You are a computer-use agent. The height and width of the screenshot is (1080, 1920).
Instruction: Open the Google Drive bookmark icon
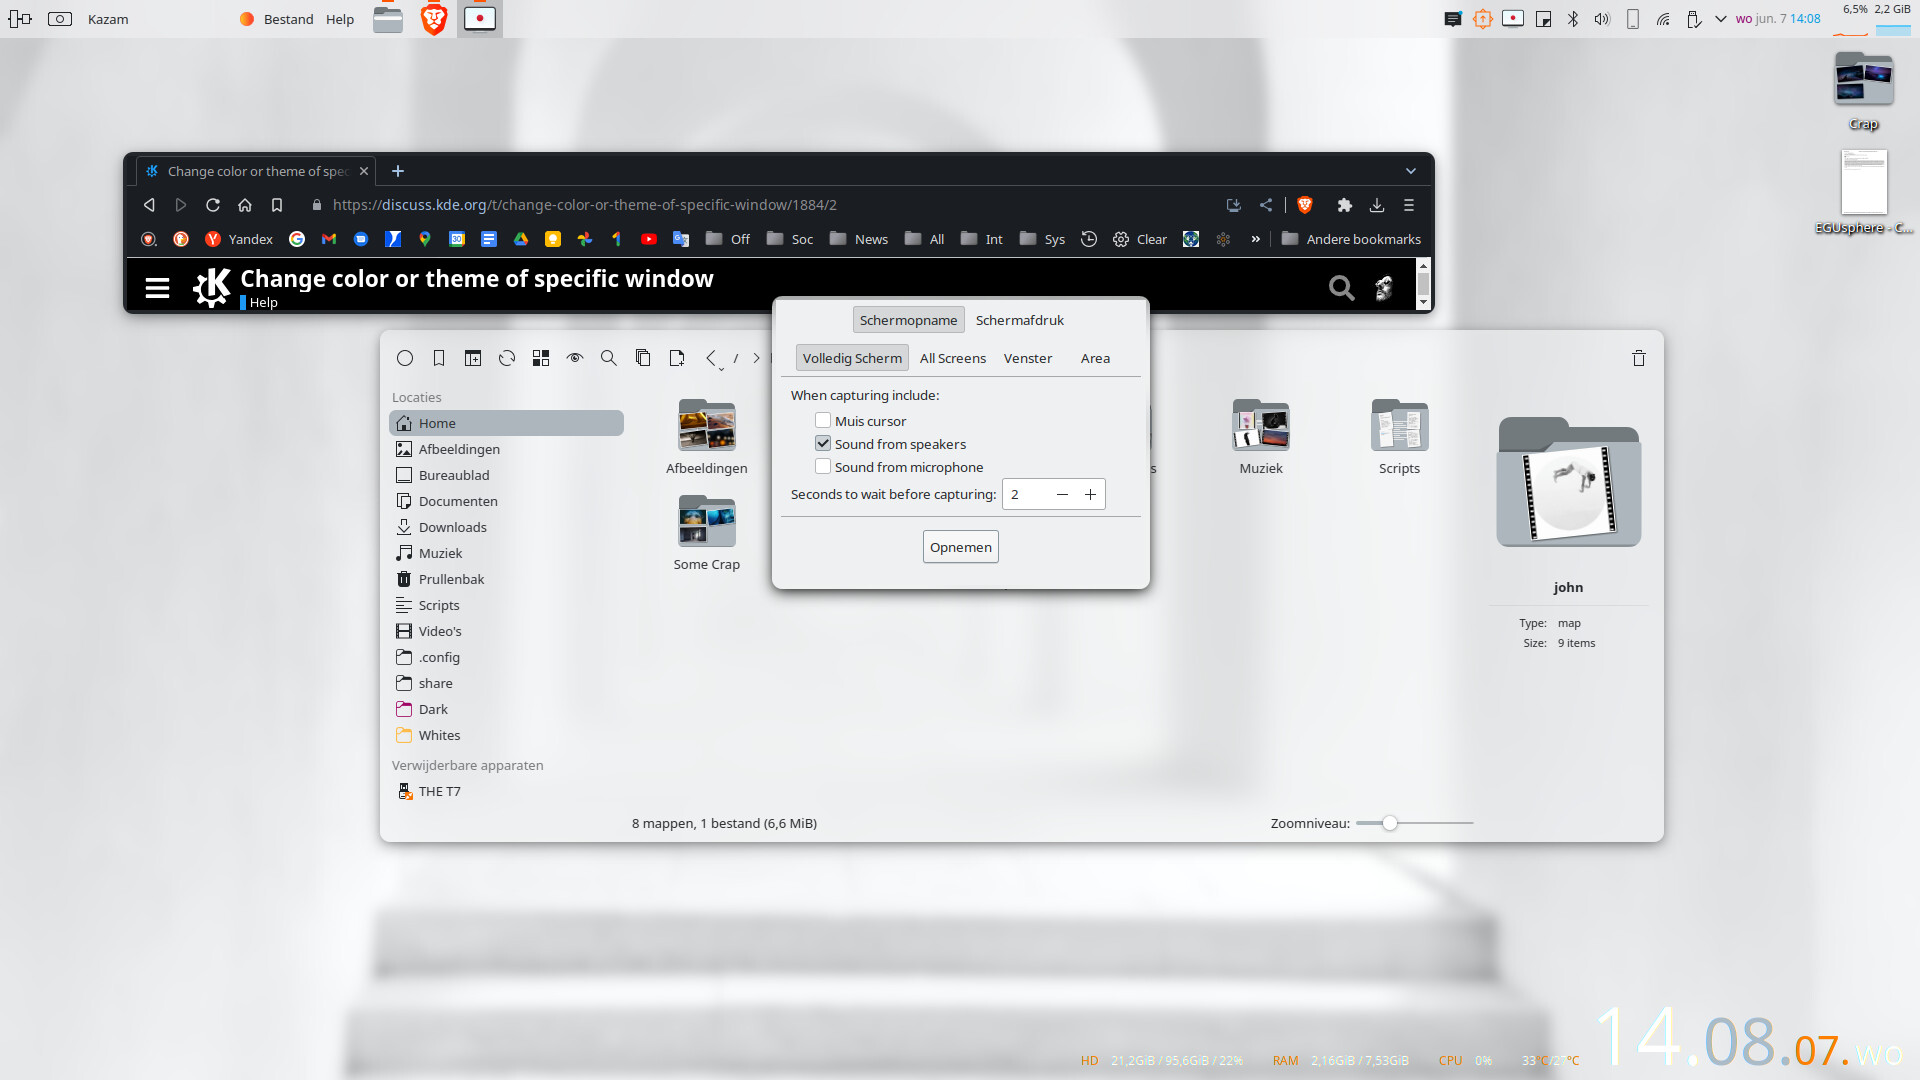[521, 239]
